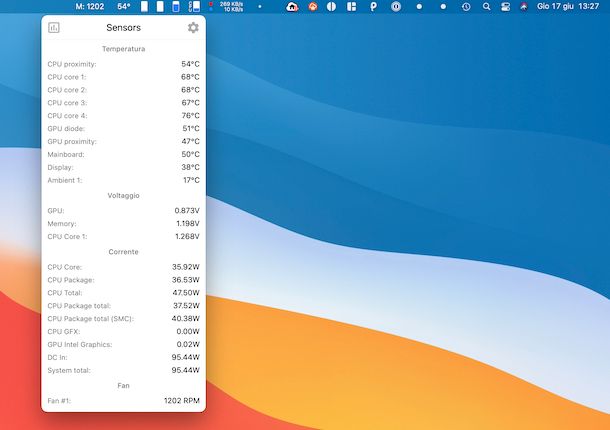Select the GPU proximity temperature row
The height and width of the screenshot is (430, 610).
(123, 141)
